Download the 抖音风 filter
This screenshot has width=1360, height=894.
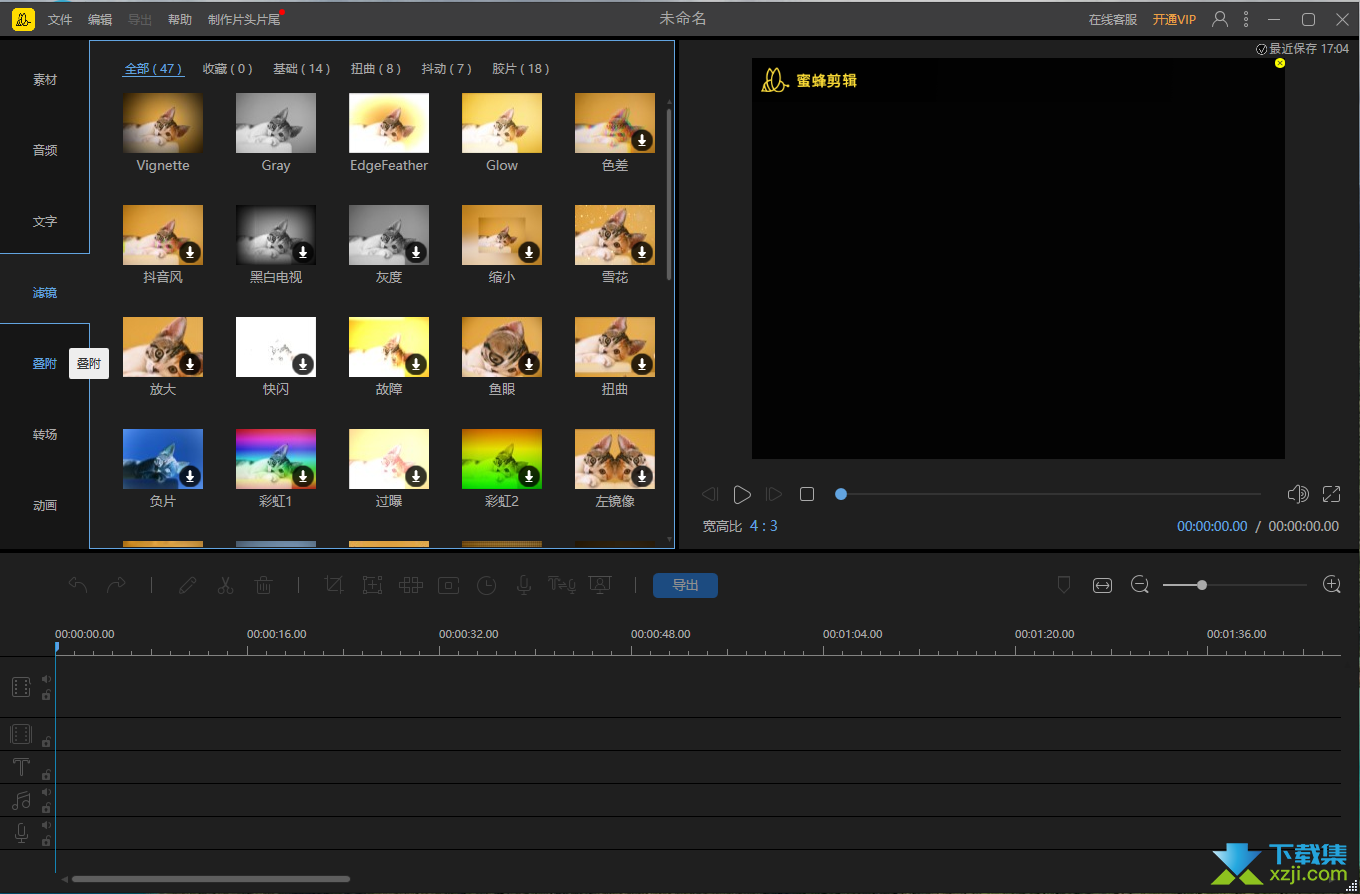[x=190, y=252]
